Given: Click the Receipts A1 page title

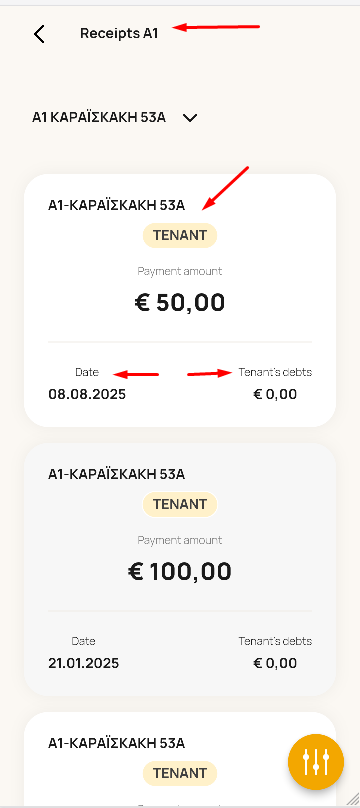Looking at the screenshot, I should click(x=119, y=33).
